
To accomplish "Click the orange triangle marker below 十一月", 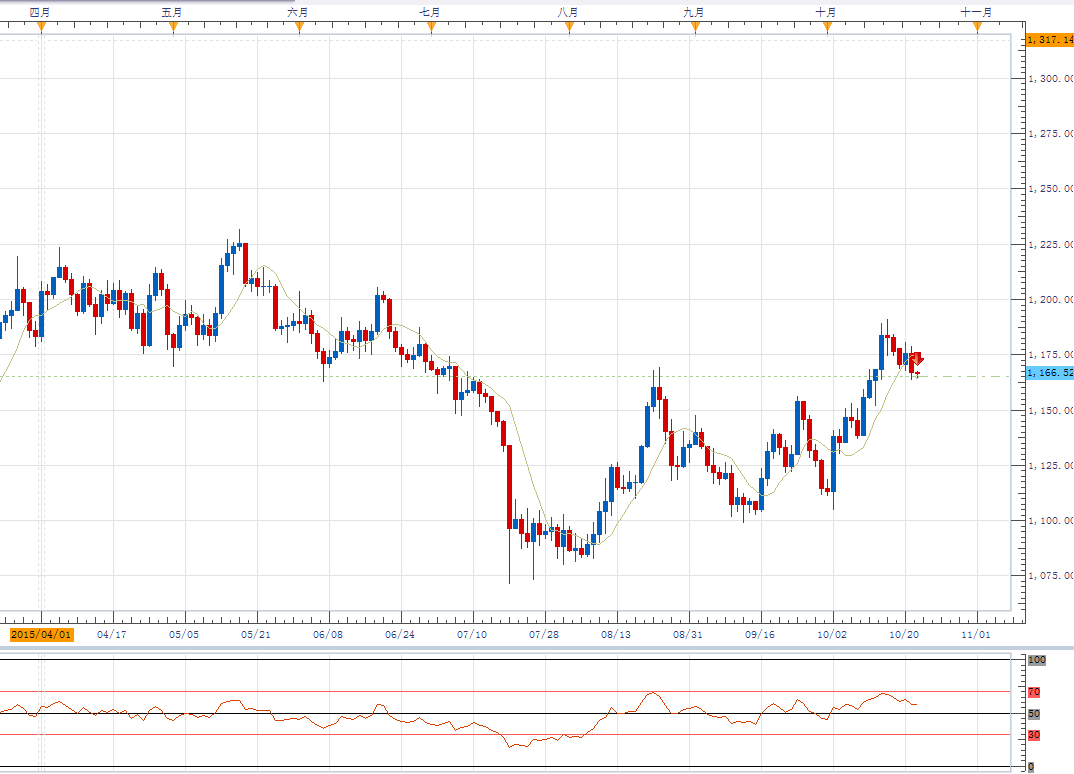I will tap(977, 27).
